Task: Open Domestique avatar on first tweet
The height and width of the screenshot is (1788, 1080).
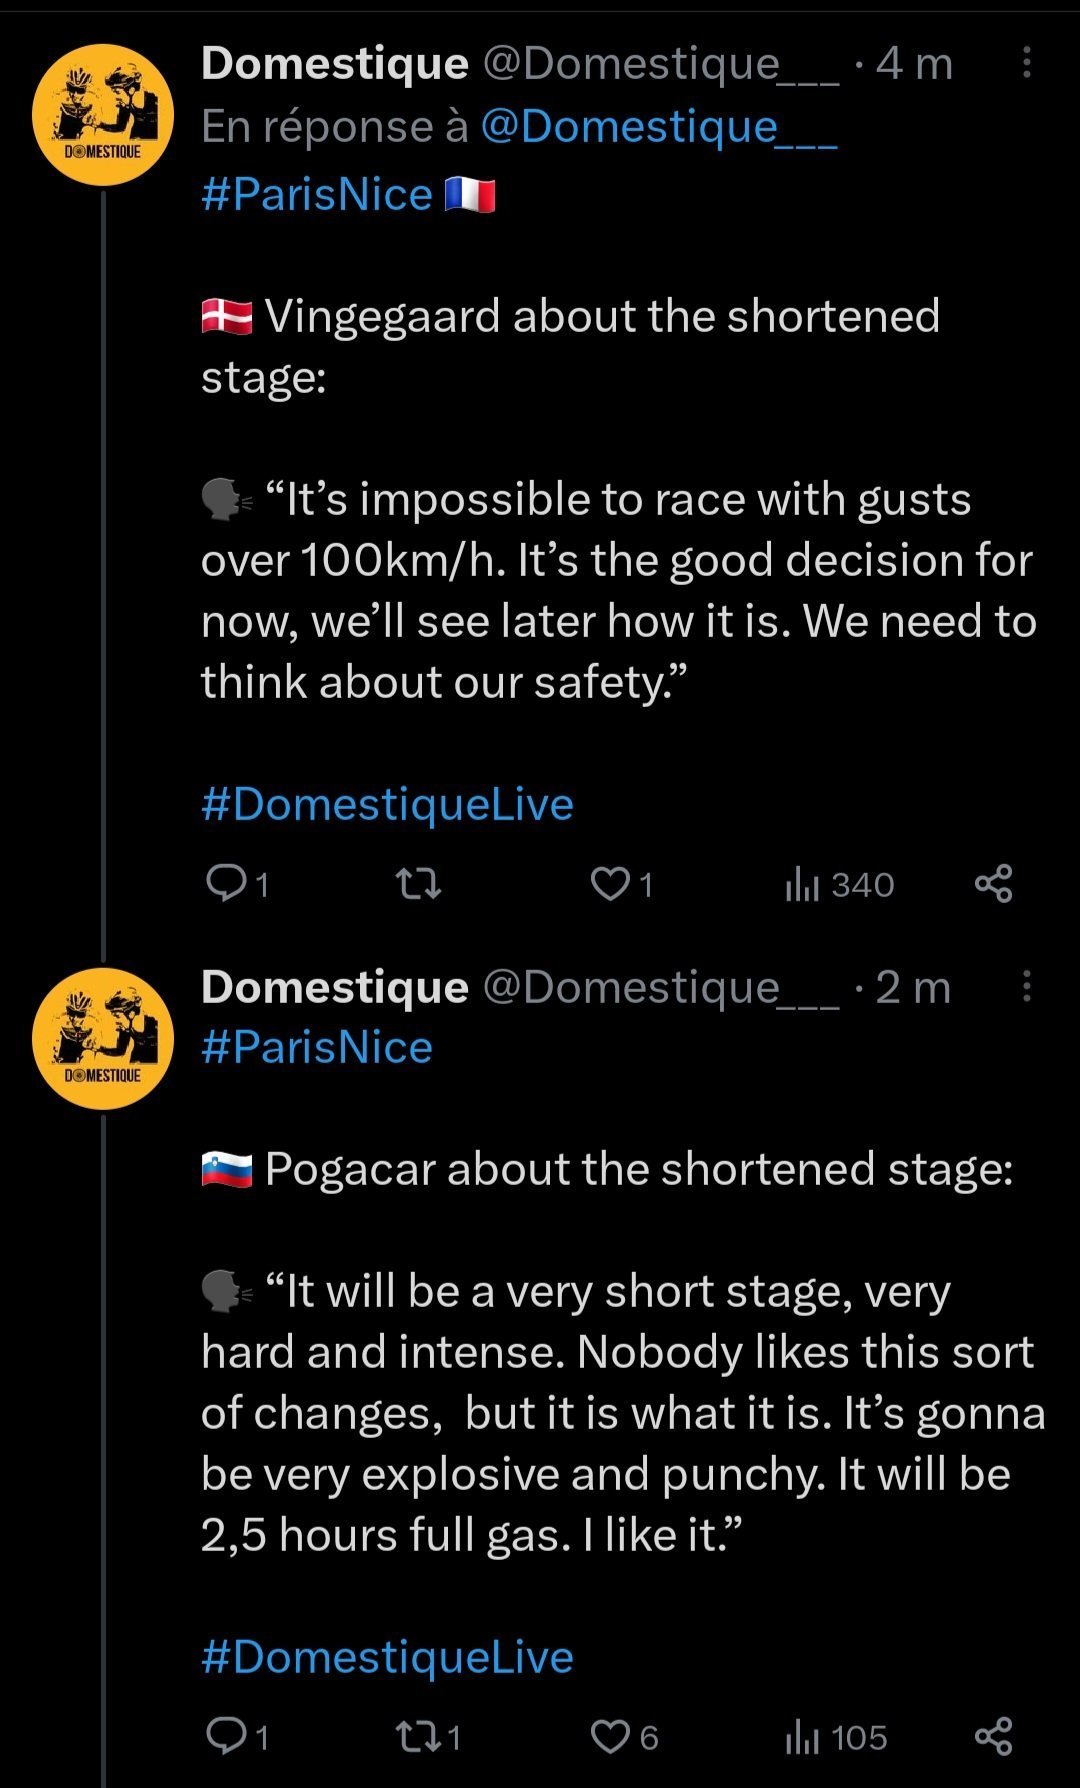Action: tap(103, 115)
